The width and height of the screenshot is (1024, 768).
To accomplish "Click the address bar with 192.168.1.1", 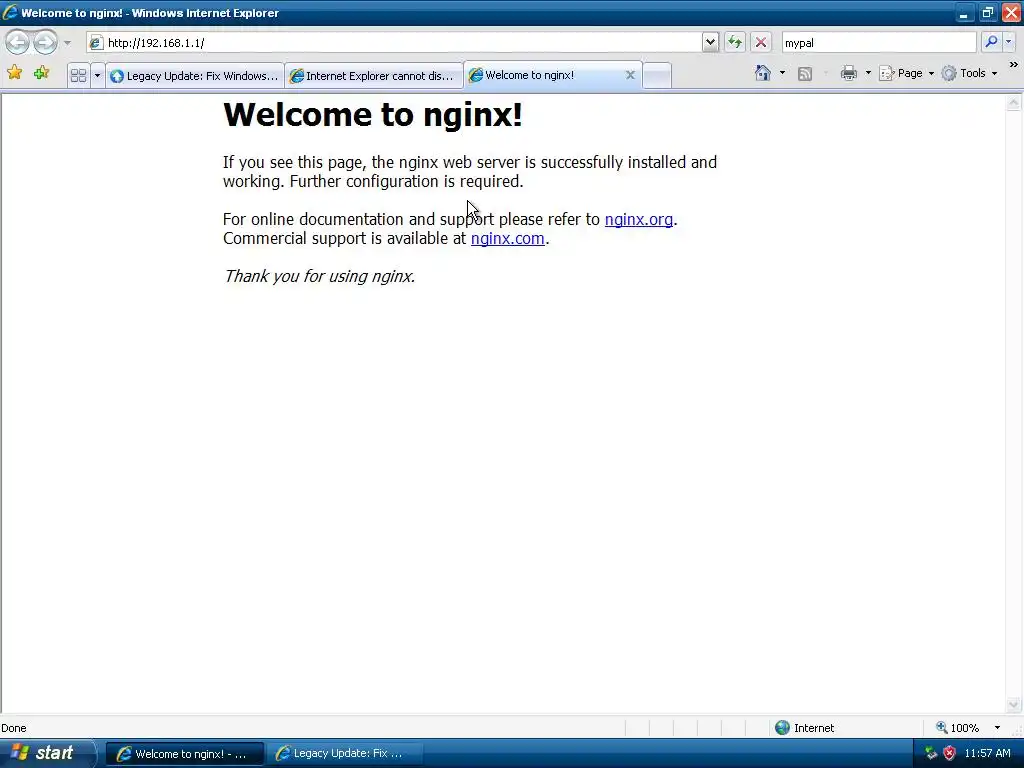I will (394, 42).
